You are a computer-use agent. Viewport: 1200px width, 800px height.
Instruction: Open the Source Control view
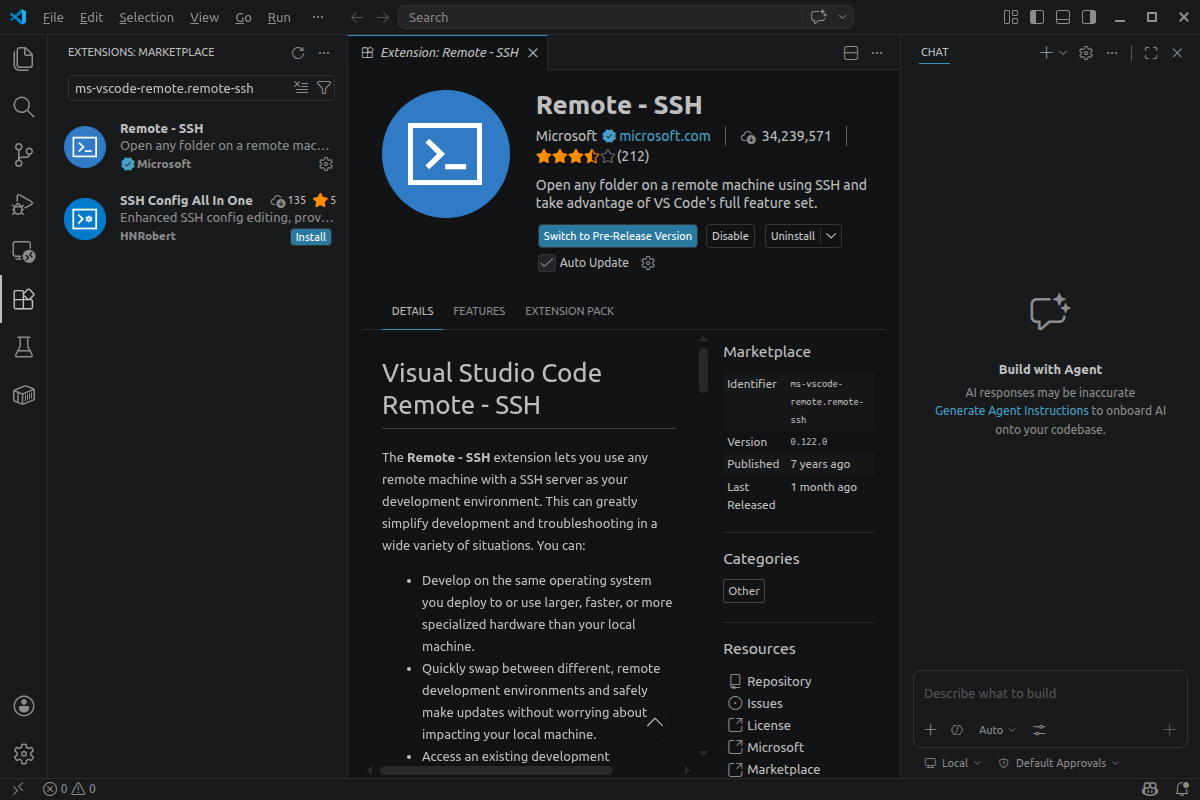pyautogui.click(x=23, y=155)
